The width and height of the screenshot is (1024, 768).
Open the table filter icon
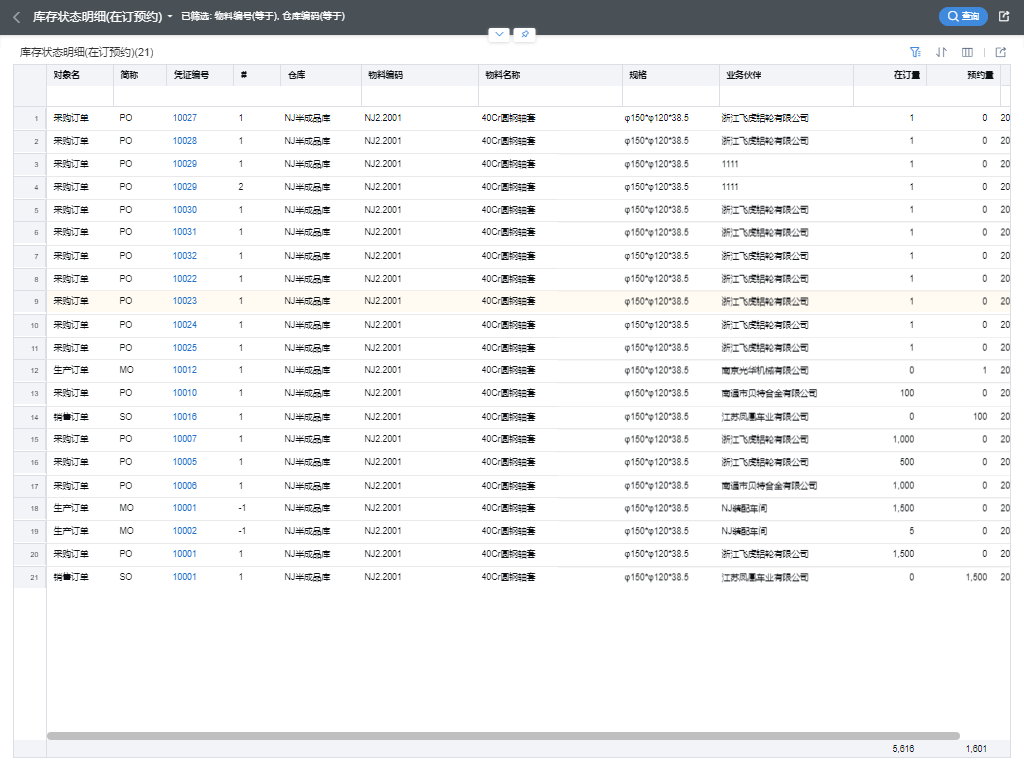(916, 52)
